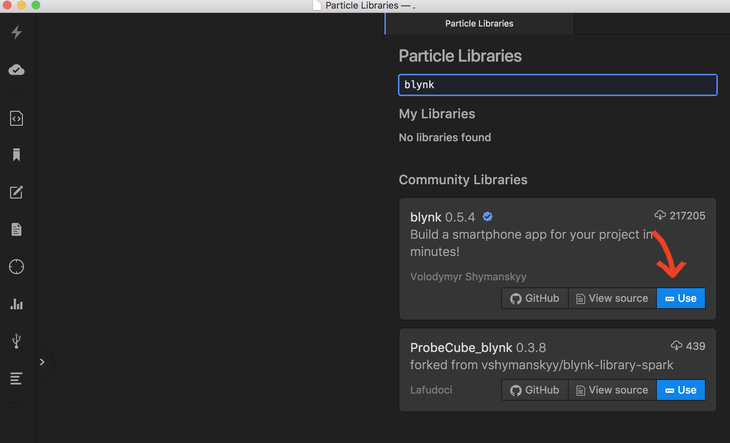Screen dimensions: 730x443
Task: Click 'forked from vshymanskyy/blynk-library-spark' description
Action: 541,365
